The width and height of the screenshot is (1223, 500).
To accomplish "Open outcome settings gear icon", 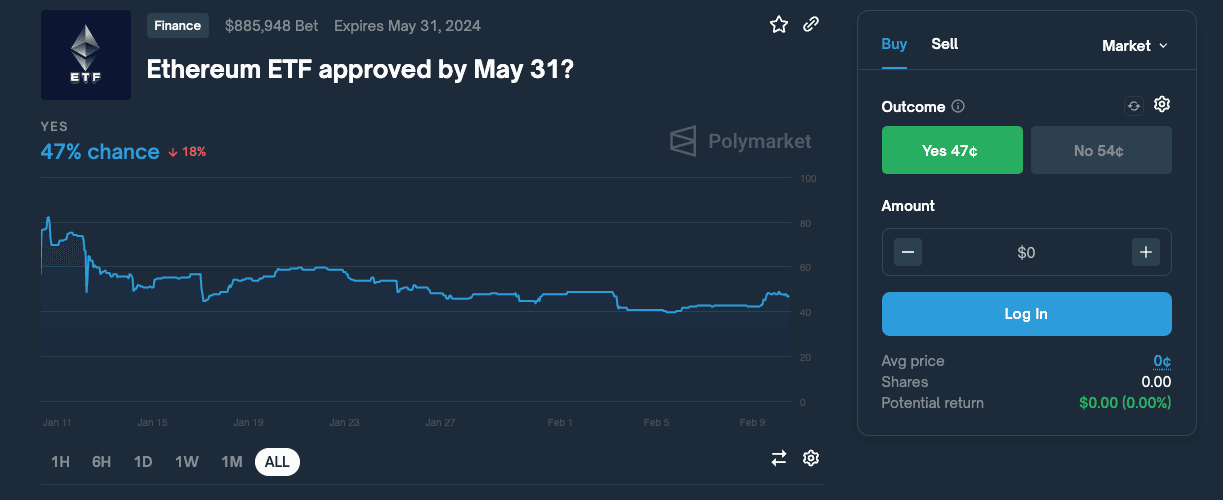I will (1162, 105).
